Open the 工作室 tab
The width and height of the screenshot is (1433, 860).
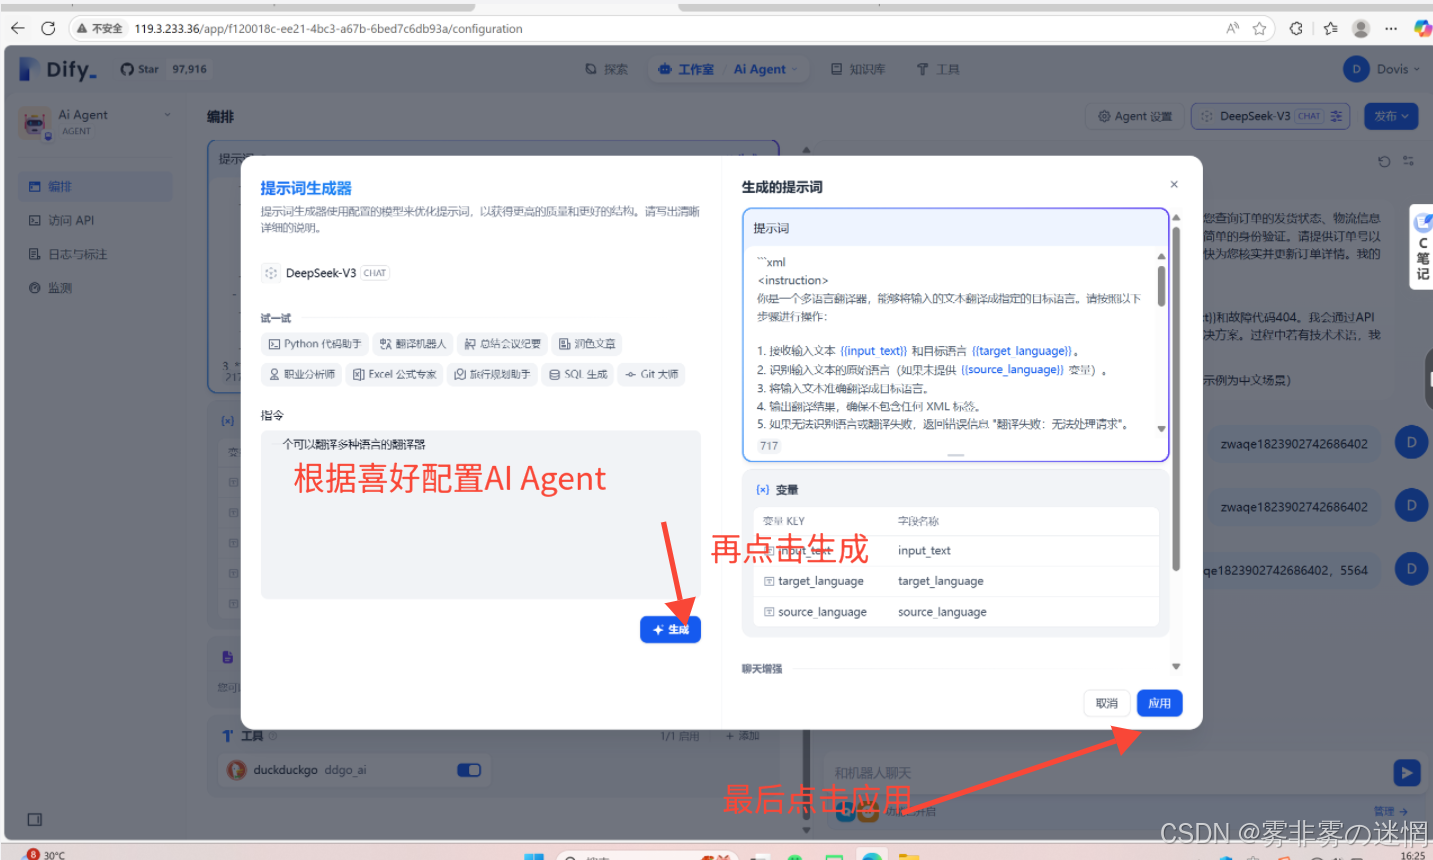pyautogui.click(x=686, y=69)
